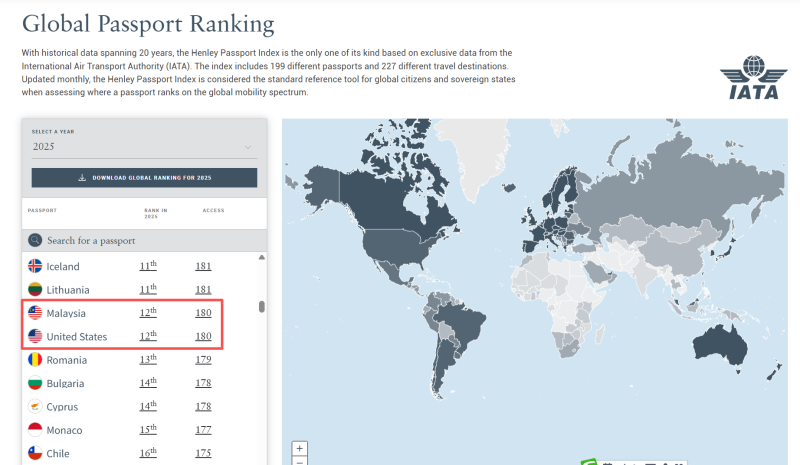This screenshot has width=800, height=465.
Task: Click the Lithuania flag icon
Action: coord(35,289)
